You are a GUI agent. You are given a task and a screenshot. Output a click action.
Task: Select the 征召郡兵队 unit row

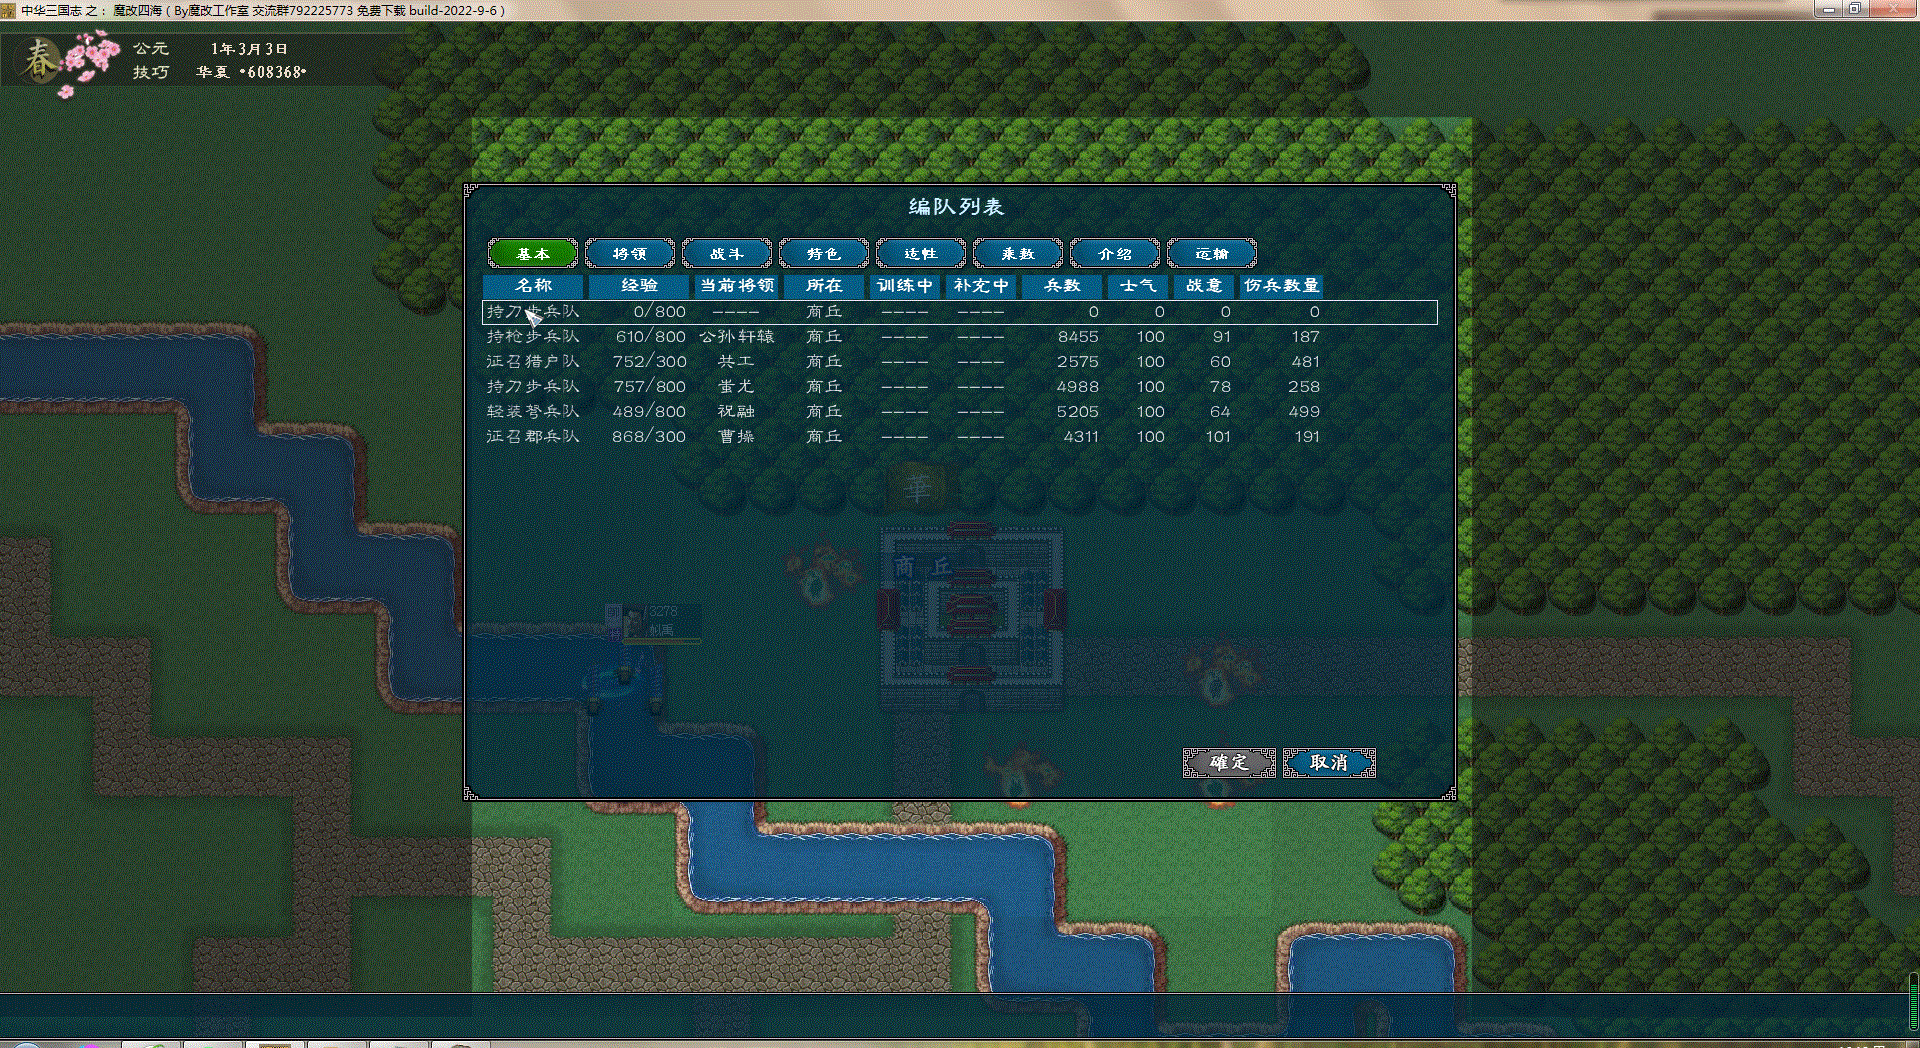[959, 437]
